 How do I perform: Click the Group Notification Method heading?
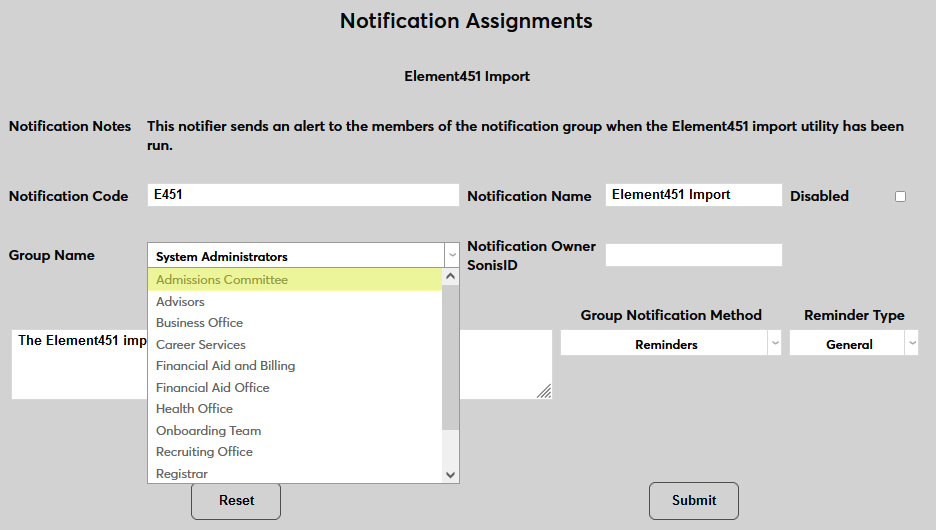point(671,315)
